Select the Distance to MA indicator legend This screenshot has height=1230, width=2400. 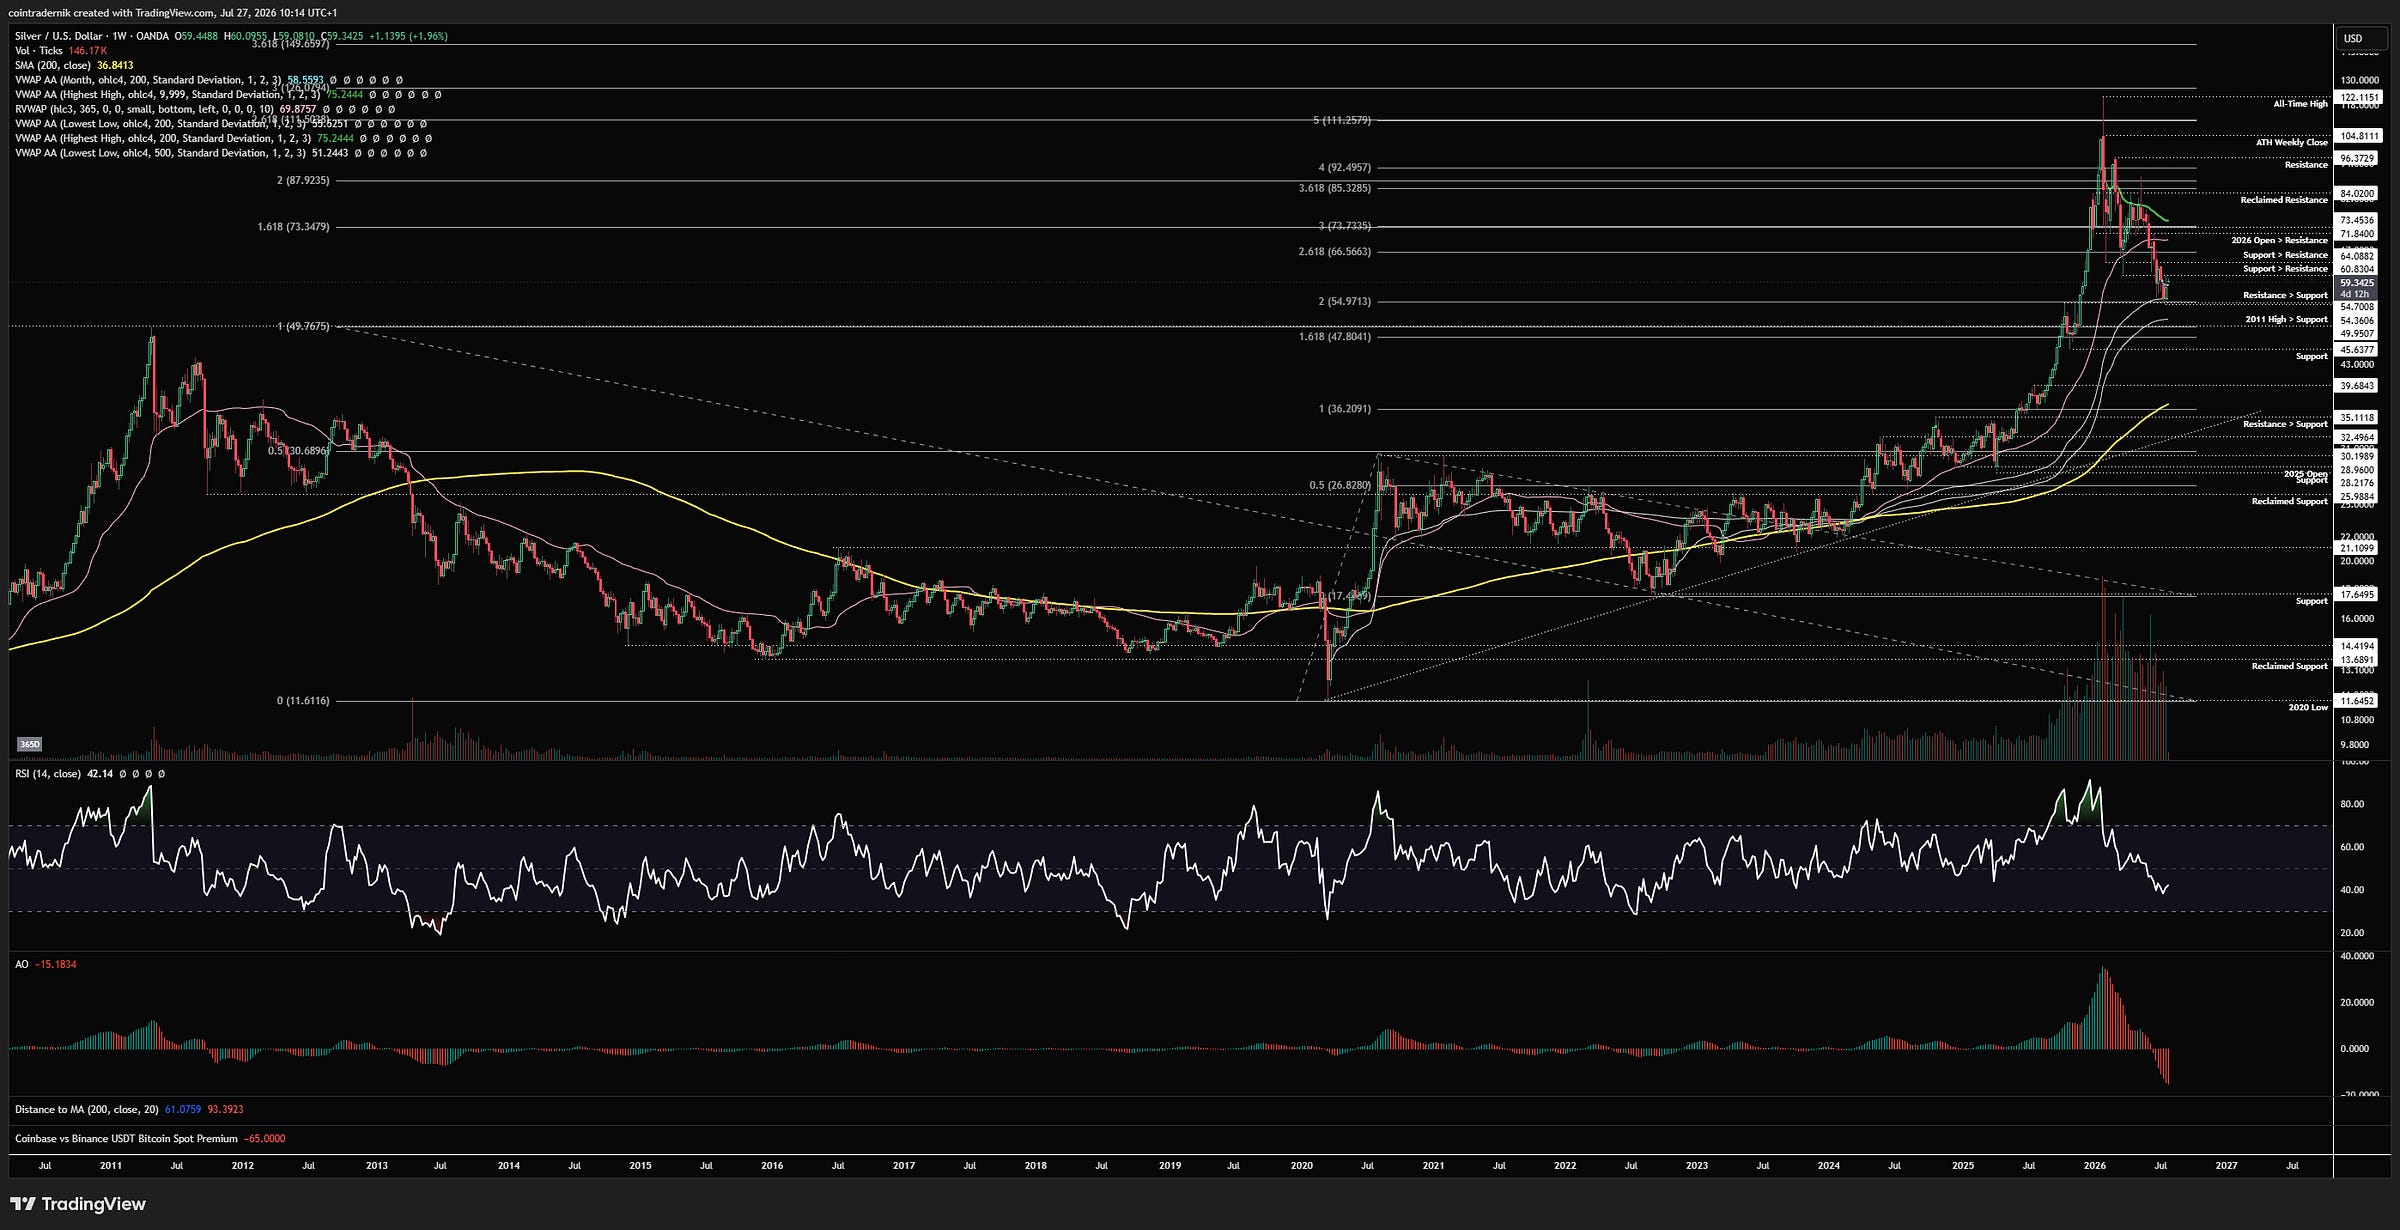[x=129, y=1109]
